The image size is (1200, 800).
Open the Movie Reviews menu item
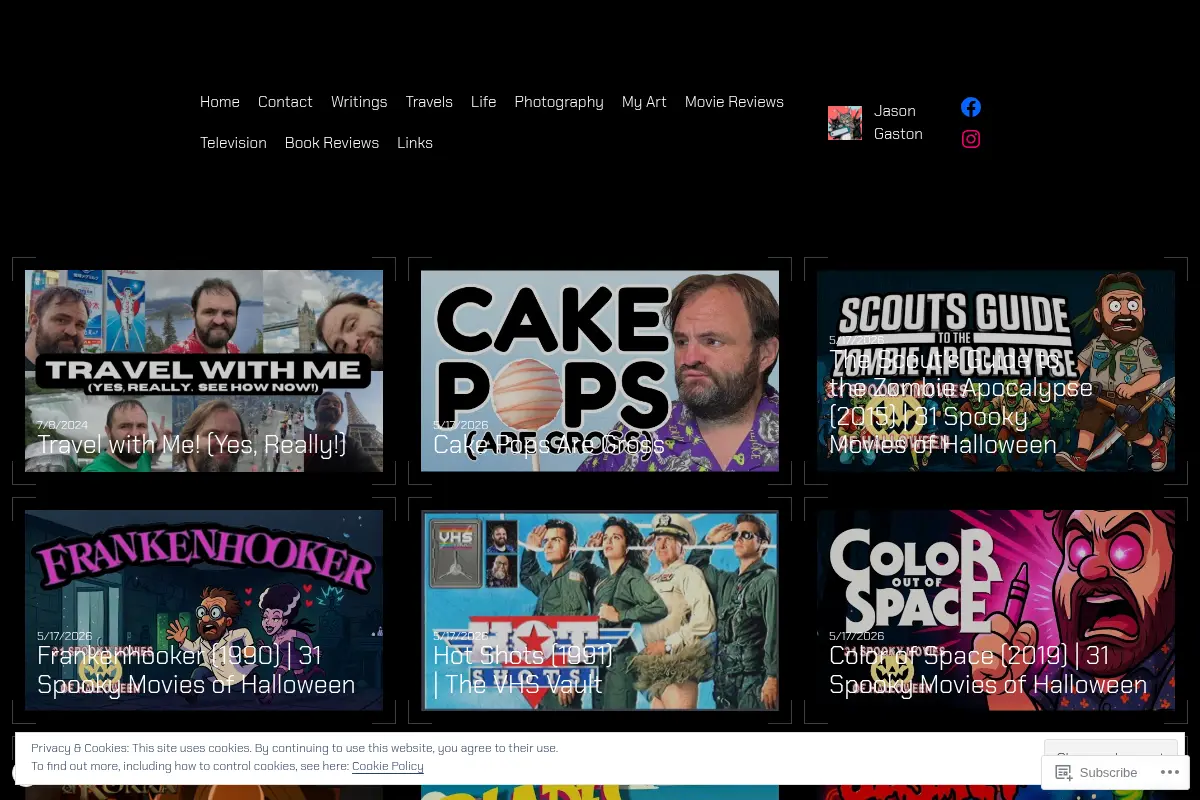(734, 102)
